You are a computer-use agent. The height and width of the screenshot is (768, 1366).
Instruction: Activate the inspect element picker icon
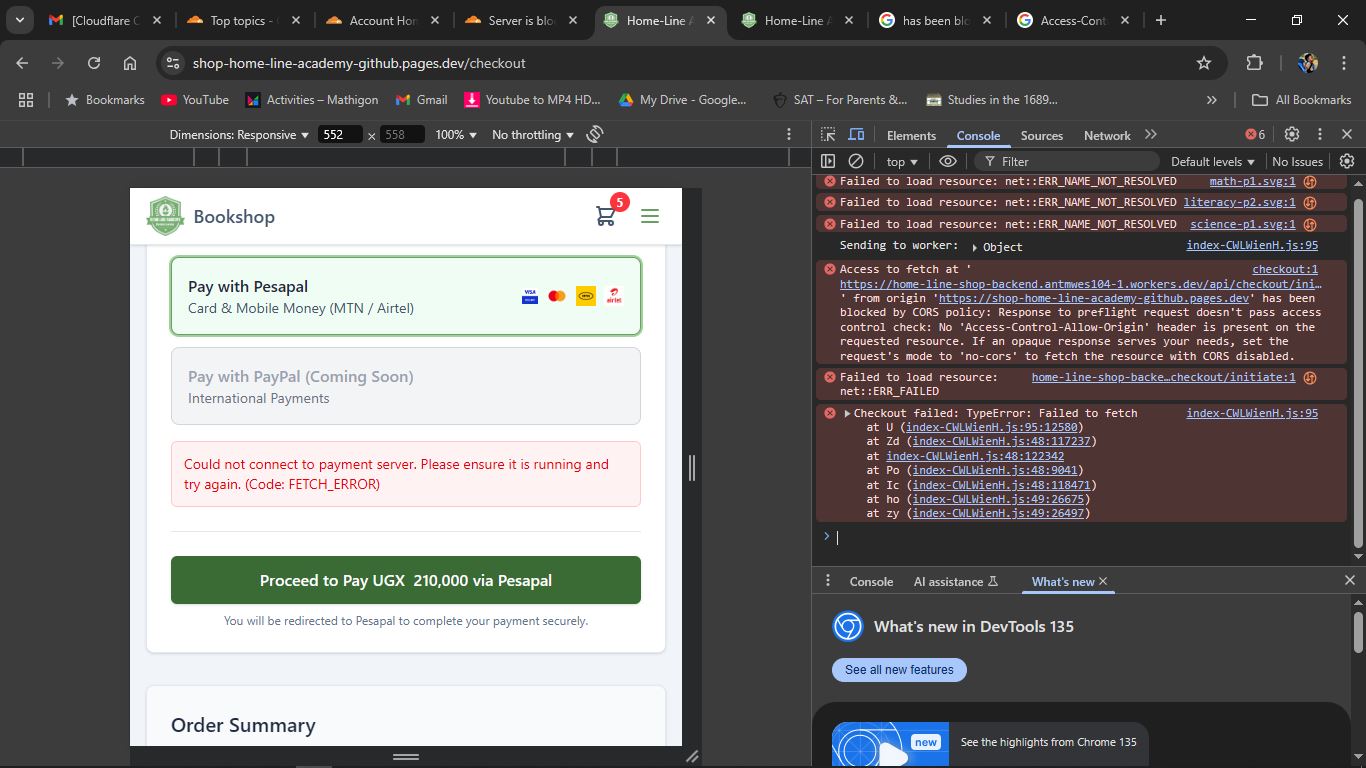point(828,135)
